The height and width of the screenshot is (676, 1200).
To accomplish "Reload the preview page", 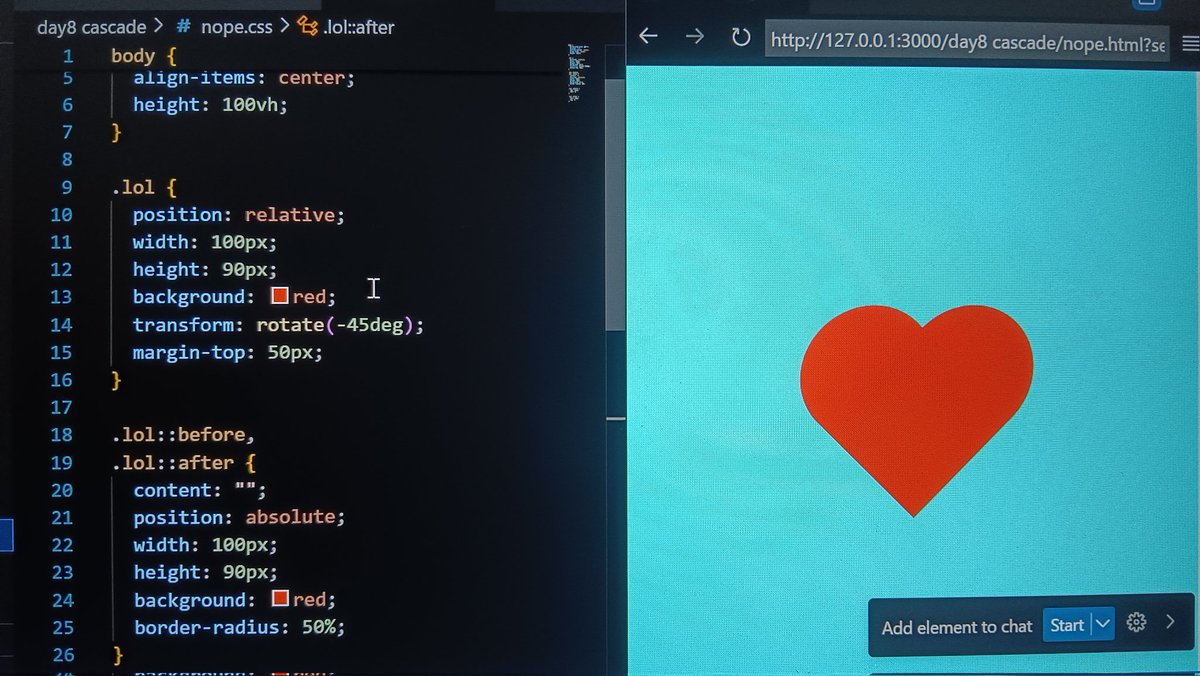I will (741, 37).
